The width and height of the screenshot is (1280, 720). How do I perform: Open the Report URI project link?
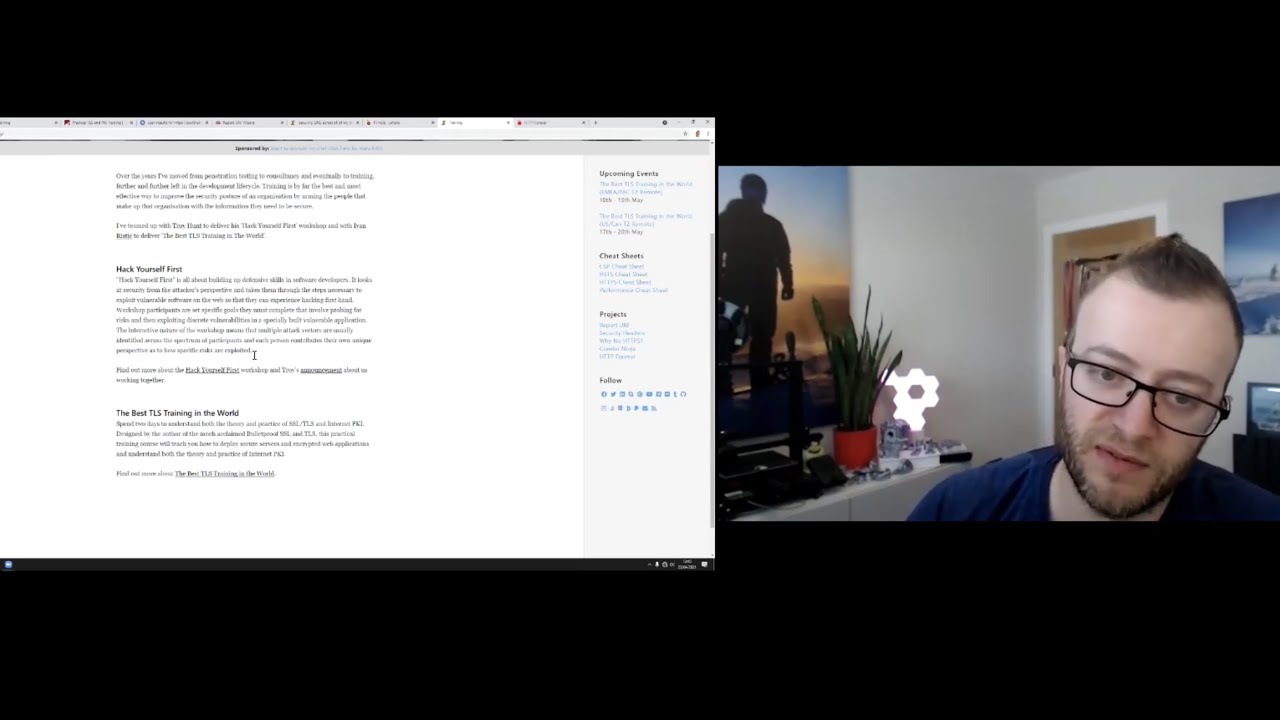click(x=614, y=325)
